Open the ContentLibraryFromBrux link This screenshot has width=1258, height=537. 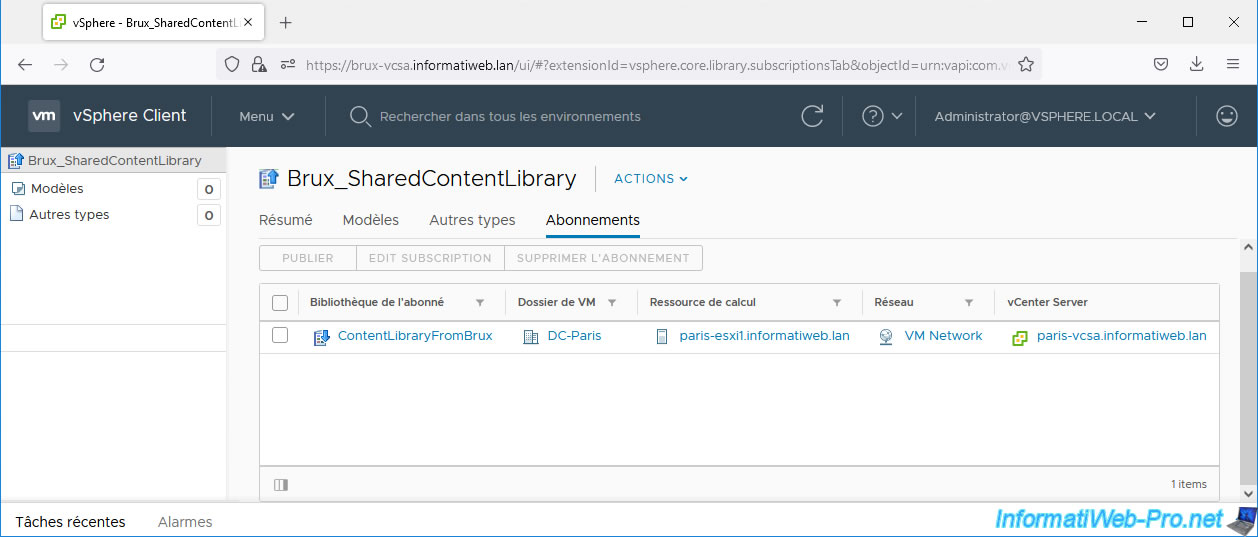point(414,336)
